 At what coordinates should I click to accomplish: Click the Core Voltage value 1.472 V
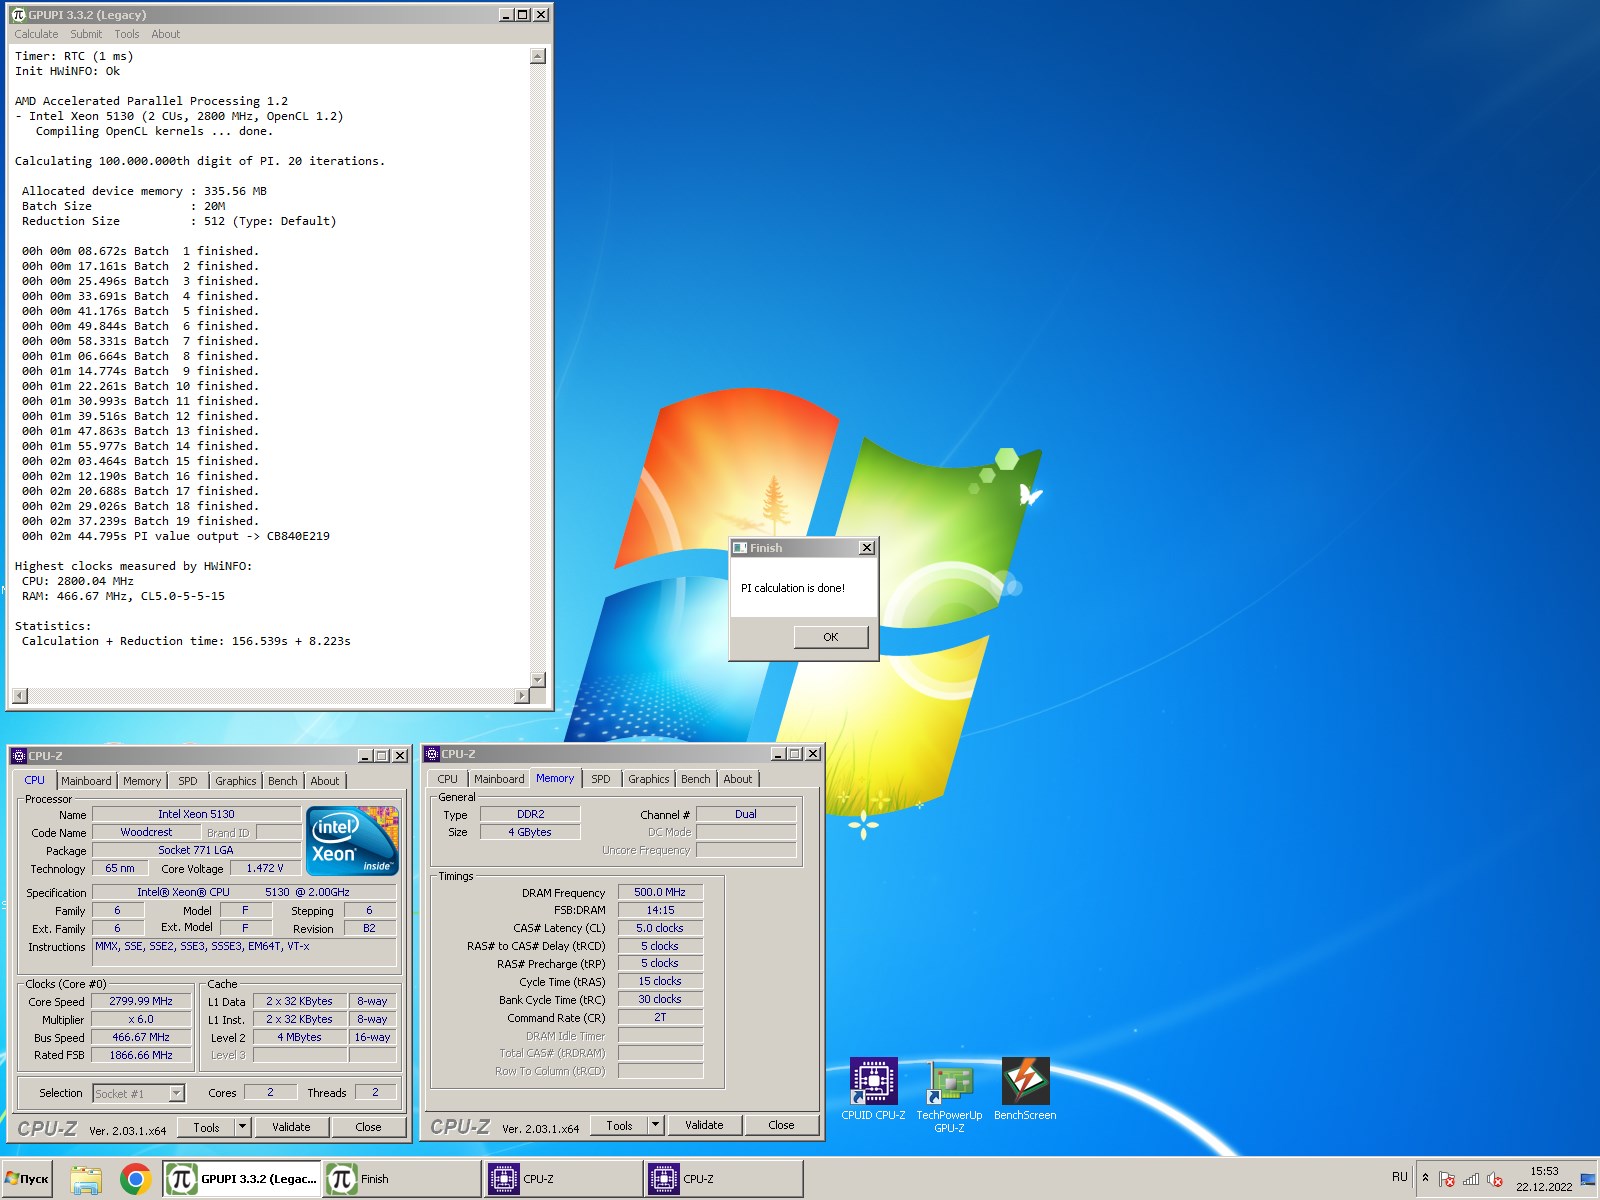(265, 868)
